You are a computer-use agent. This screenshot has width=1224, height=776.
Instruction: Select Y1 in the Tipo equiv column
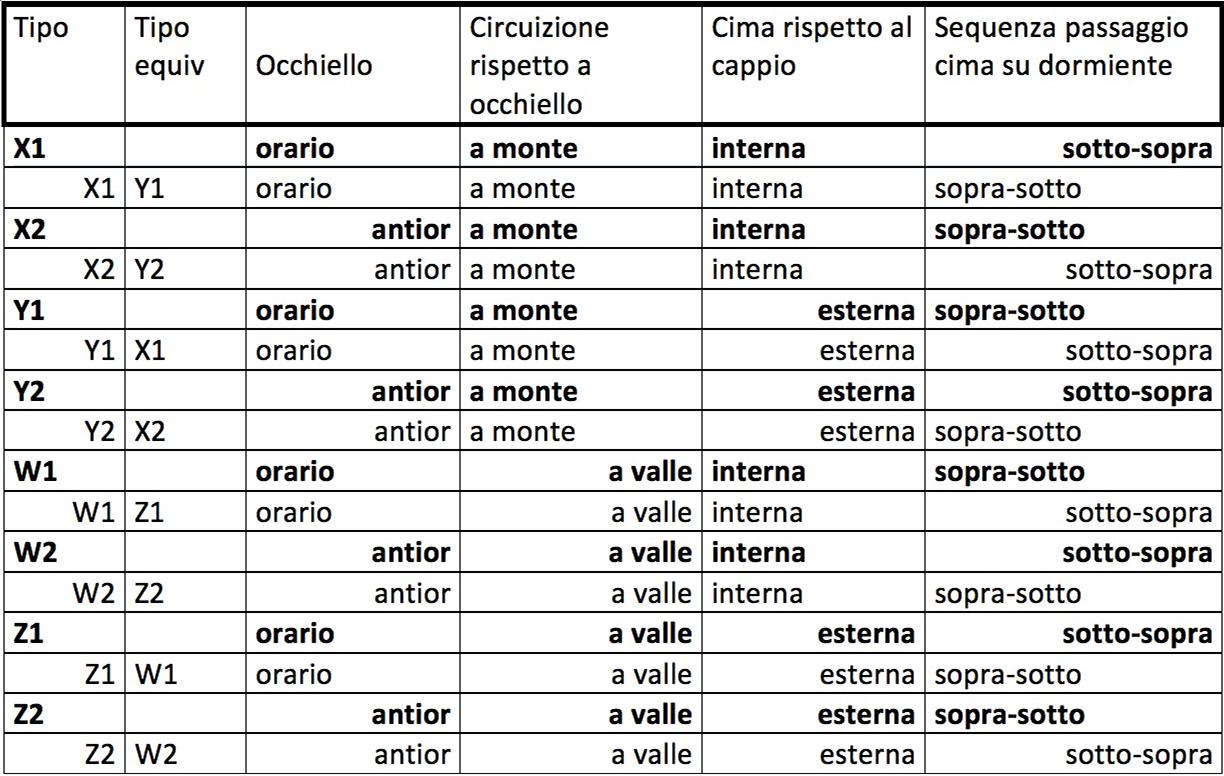(x=148, y=190)
